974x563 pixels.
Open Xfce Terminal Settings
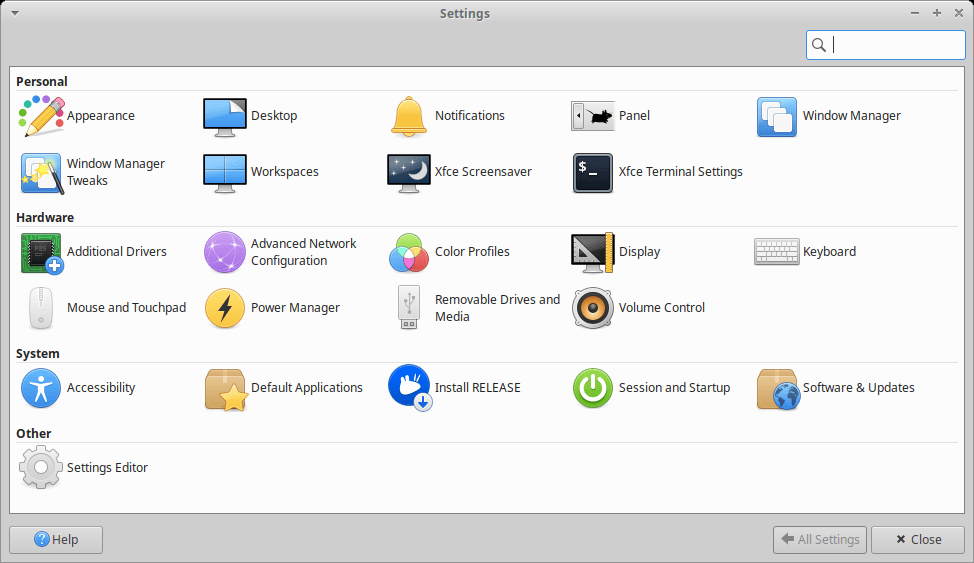point(592,172)
